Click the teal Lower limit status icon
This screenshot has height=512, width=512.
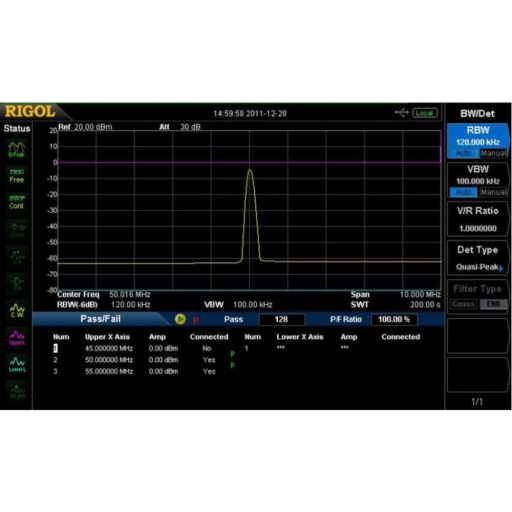[17, 364]
